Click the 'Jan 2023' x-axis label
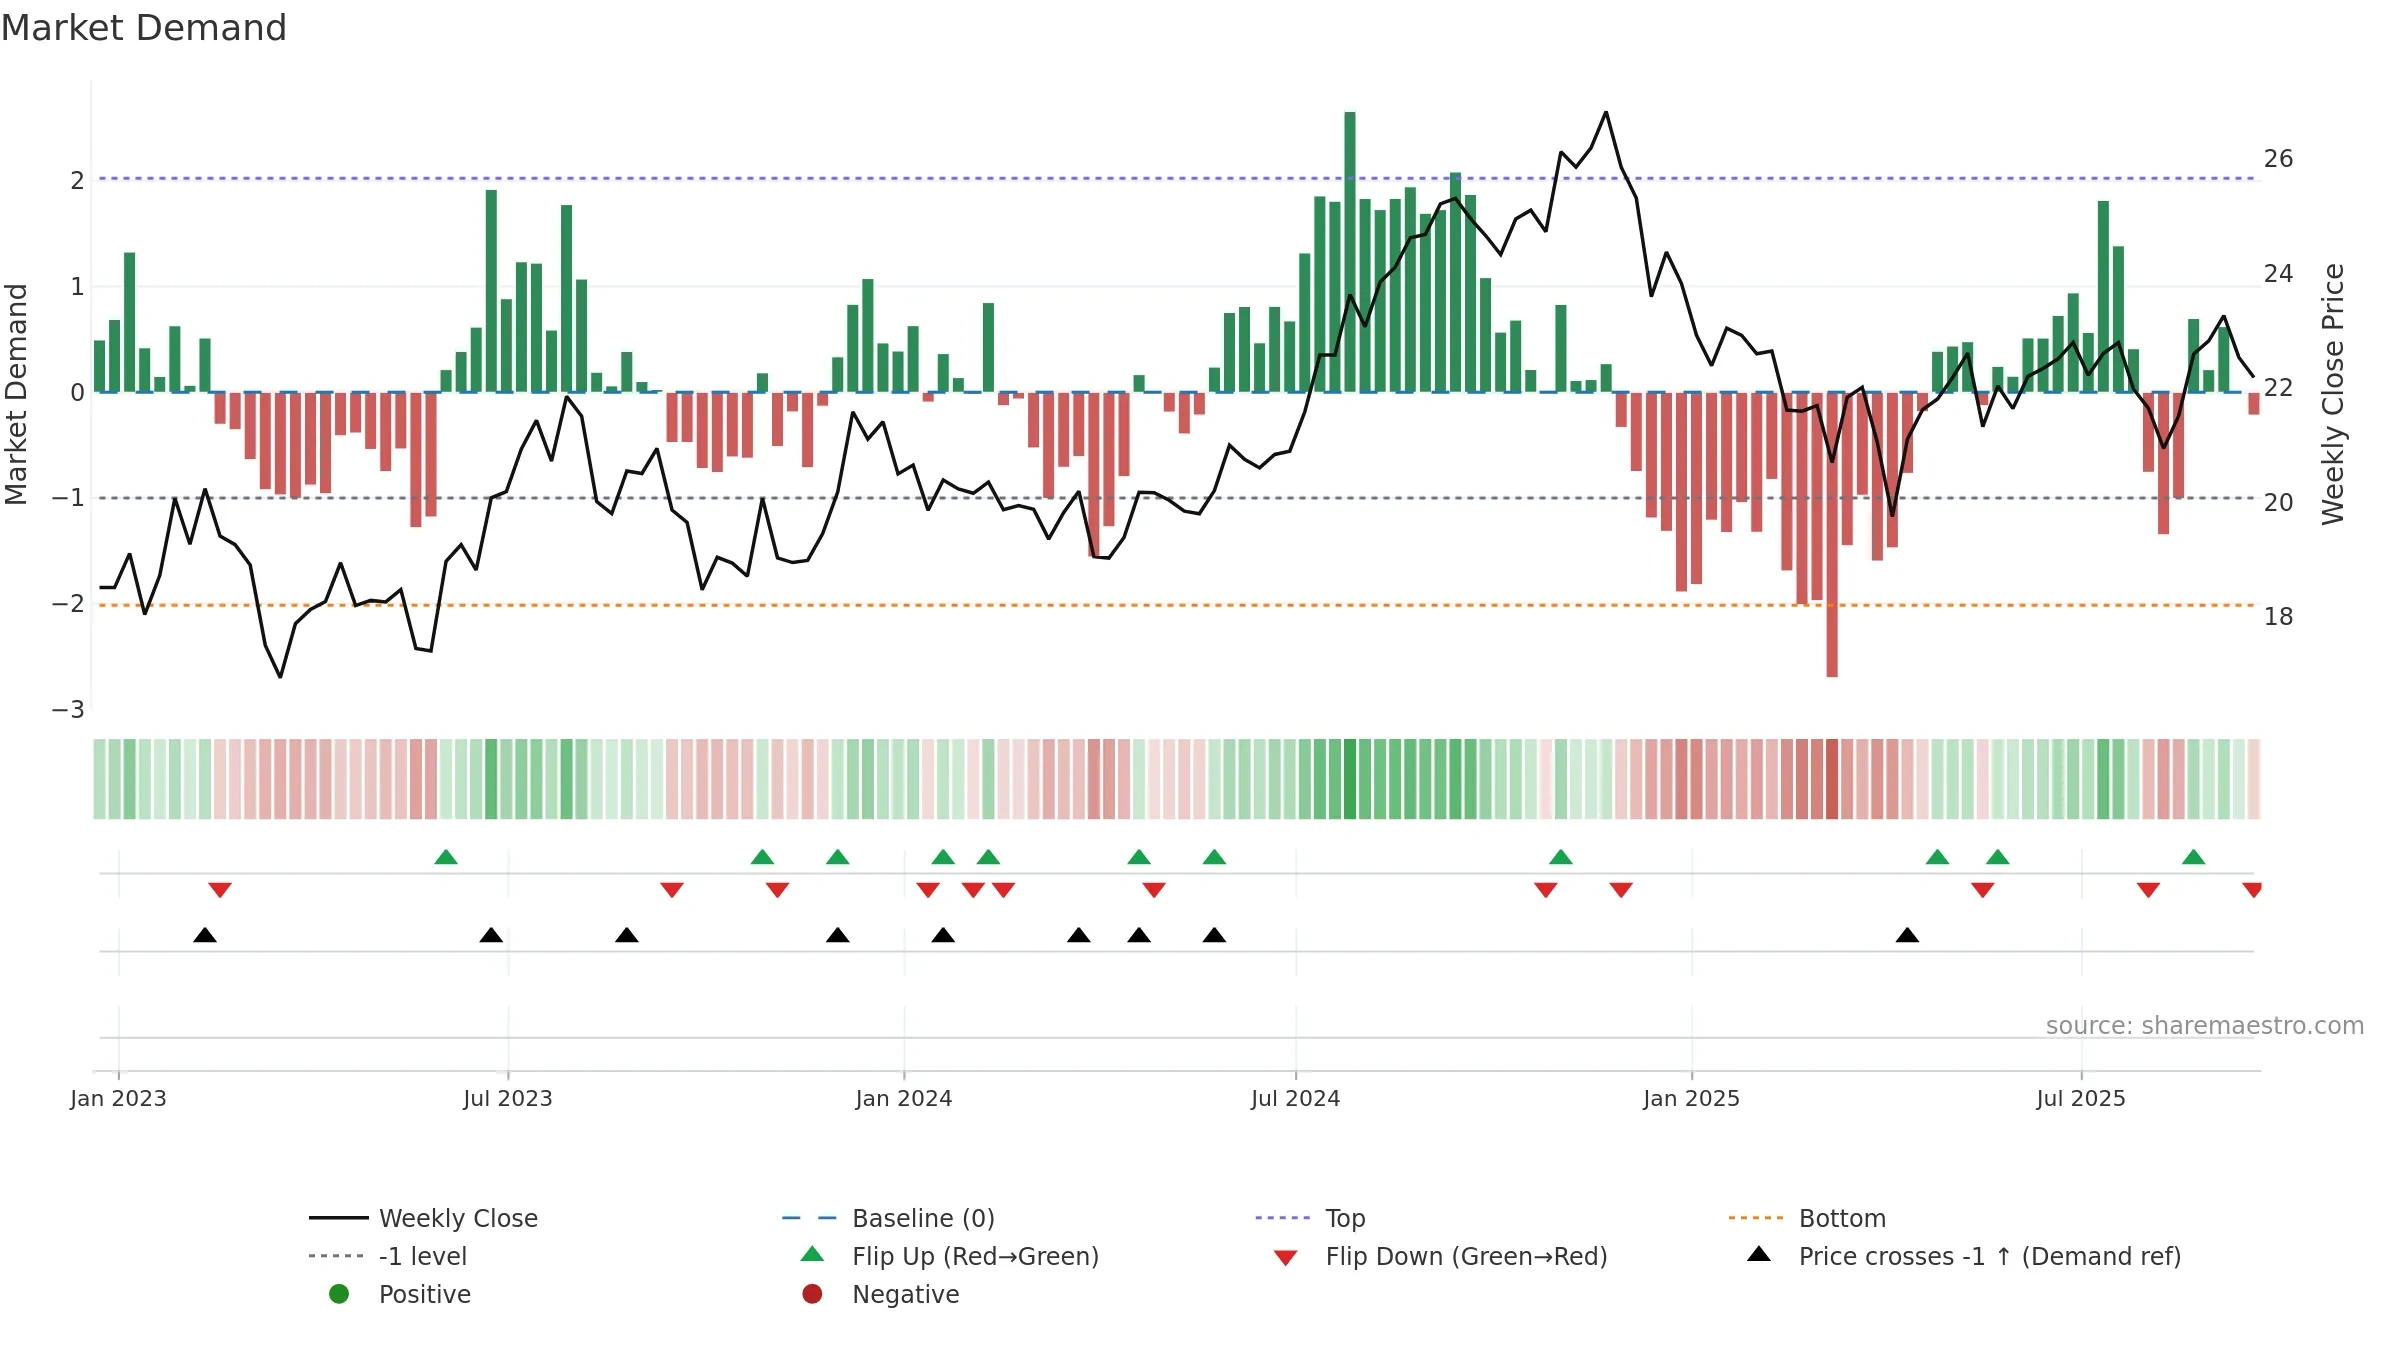The height and width of the screenshot is (1350, 2400). (x=118, y=1098)
